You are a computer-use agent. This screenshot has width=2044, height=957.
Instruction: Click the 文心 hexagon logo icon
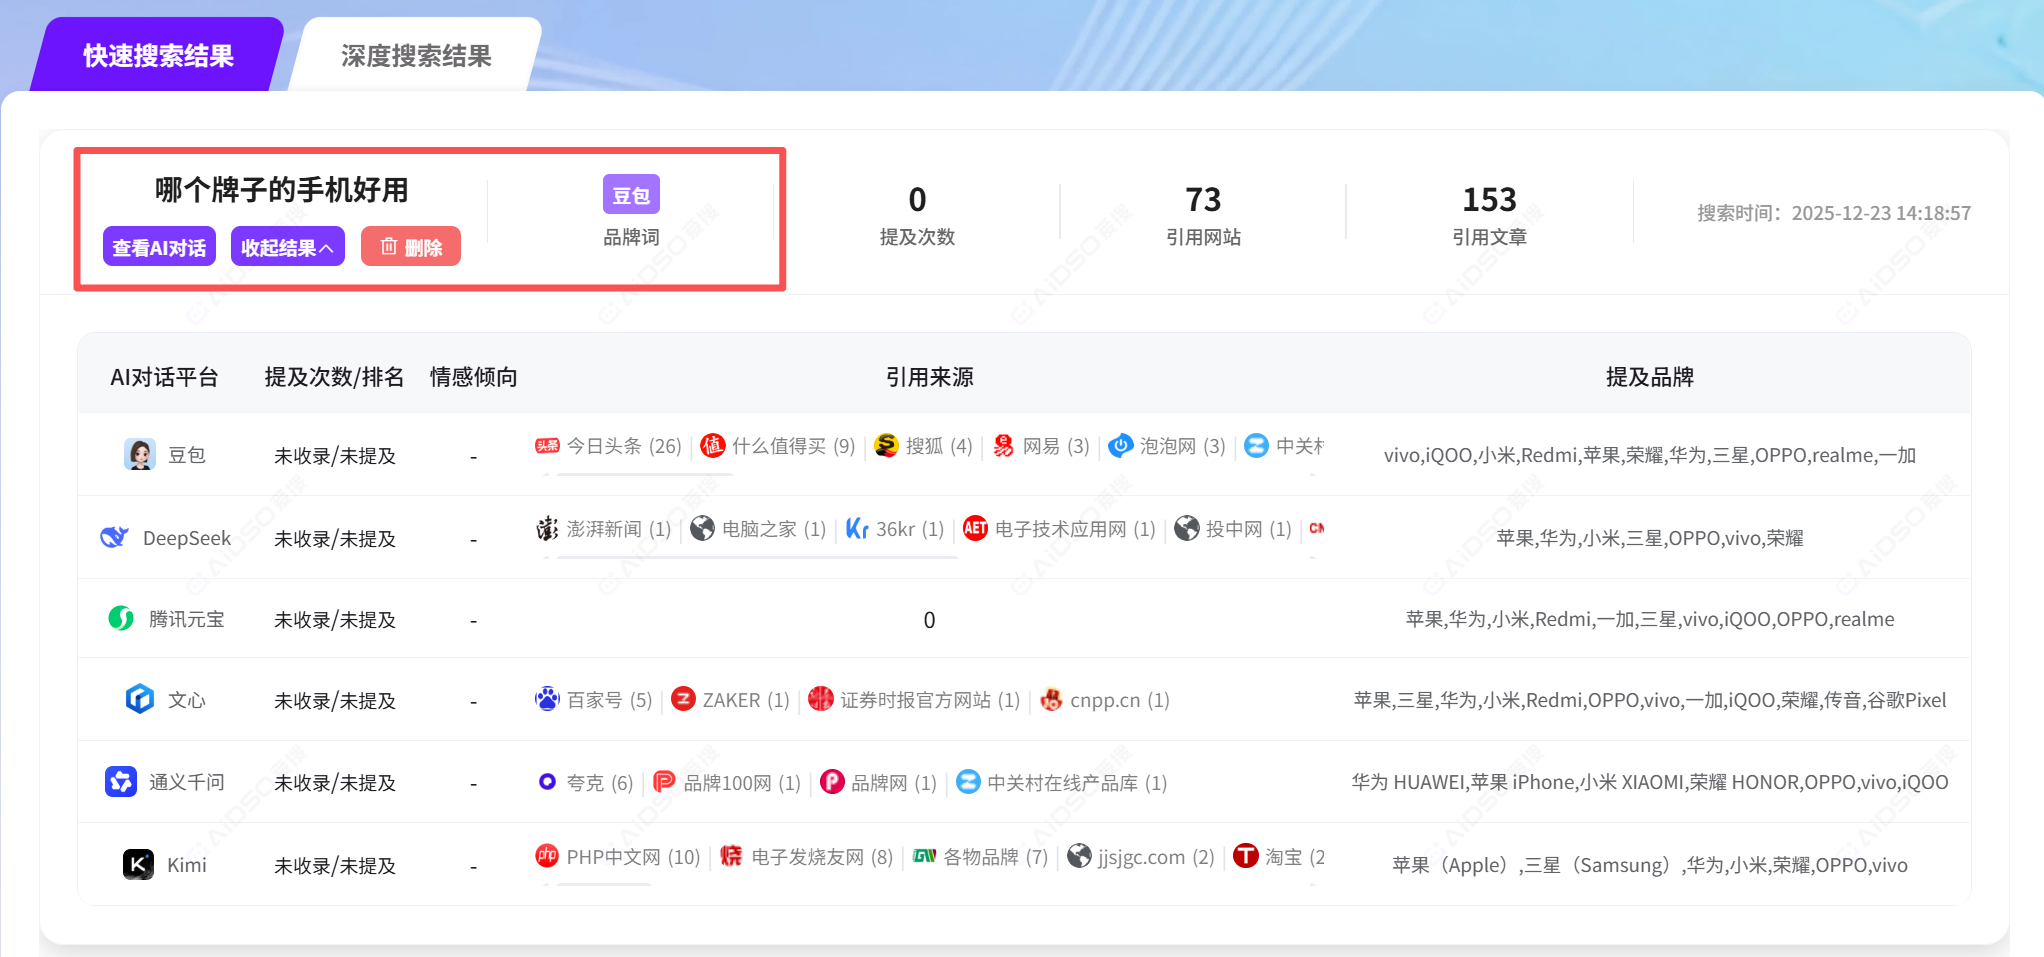tap(140, 700)
